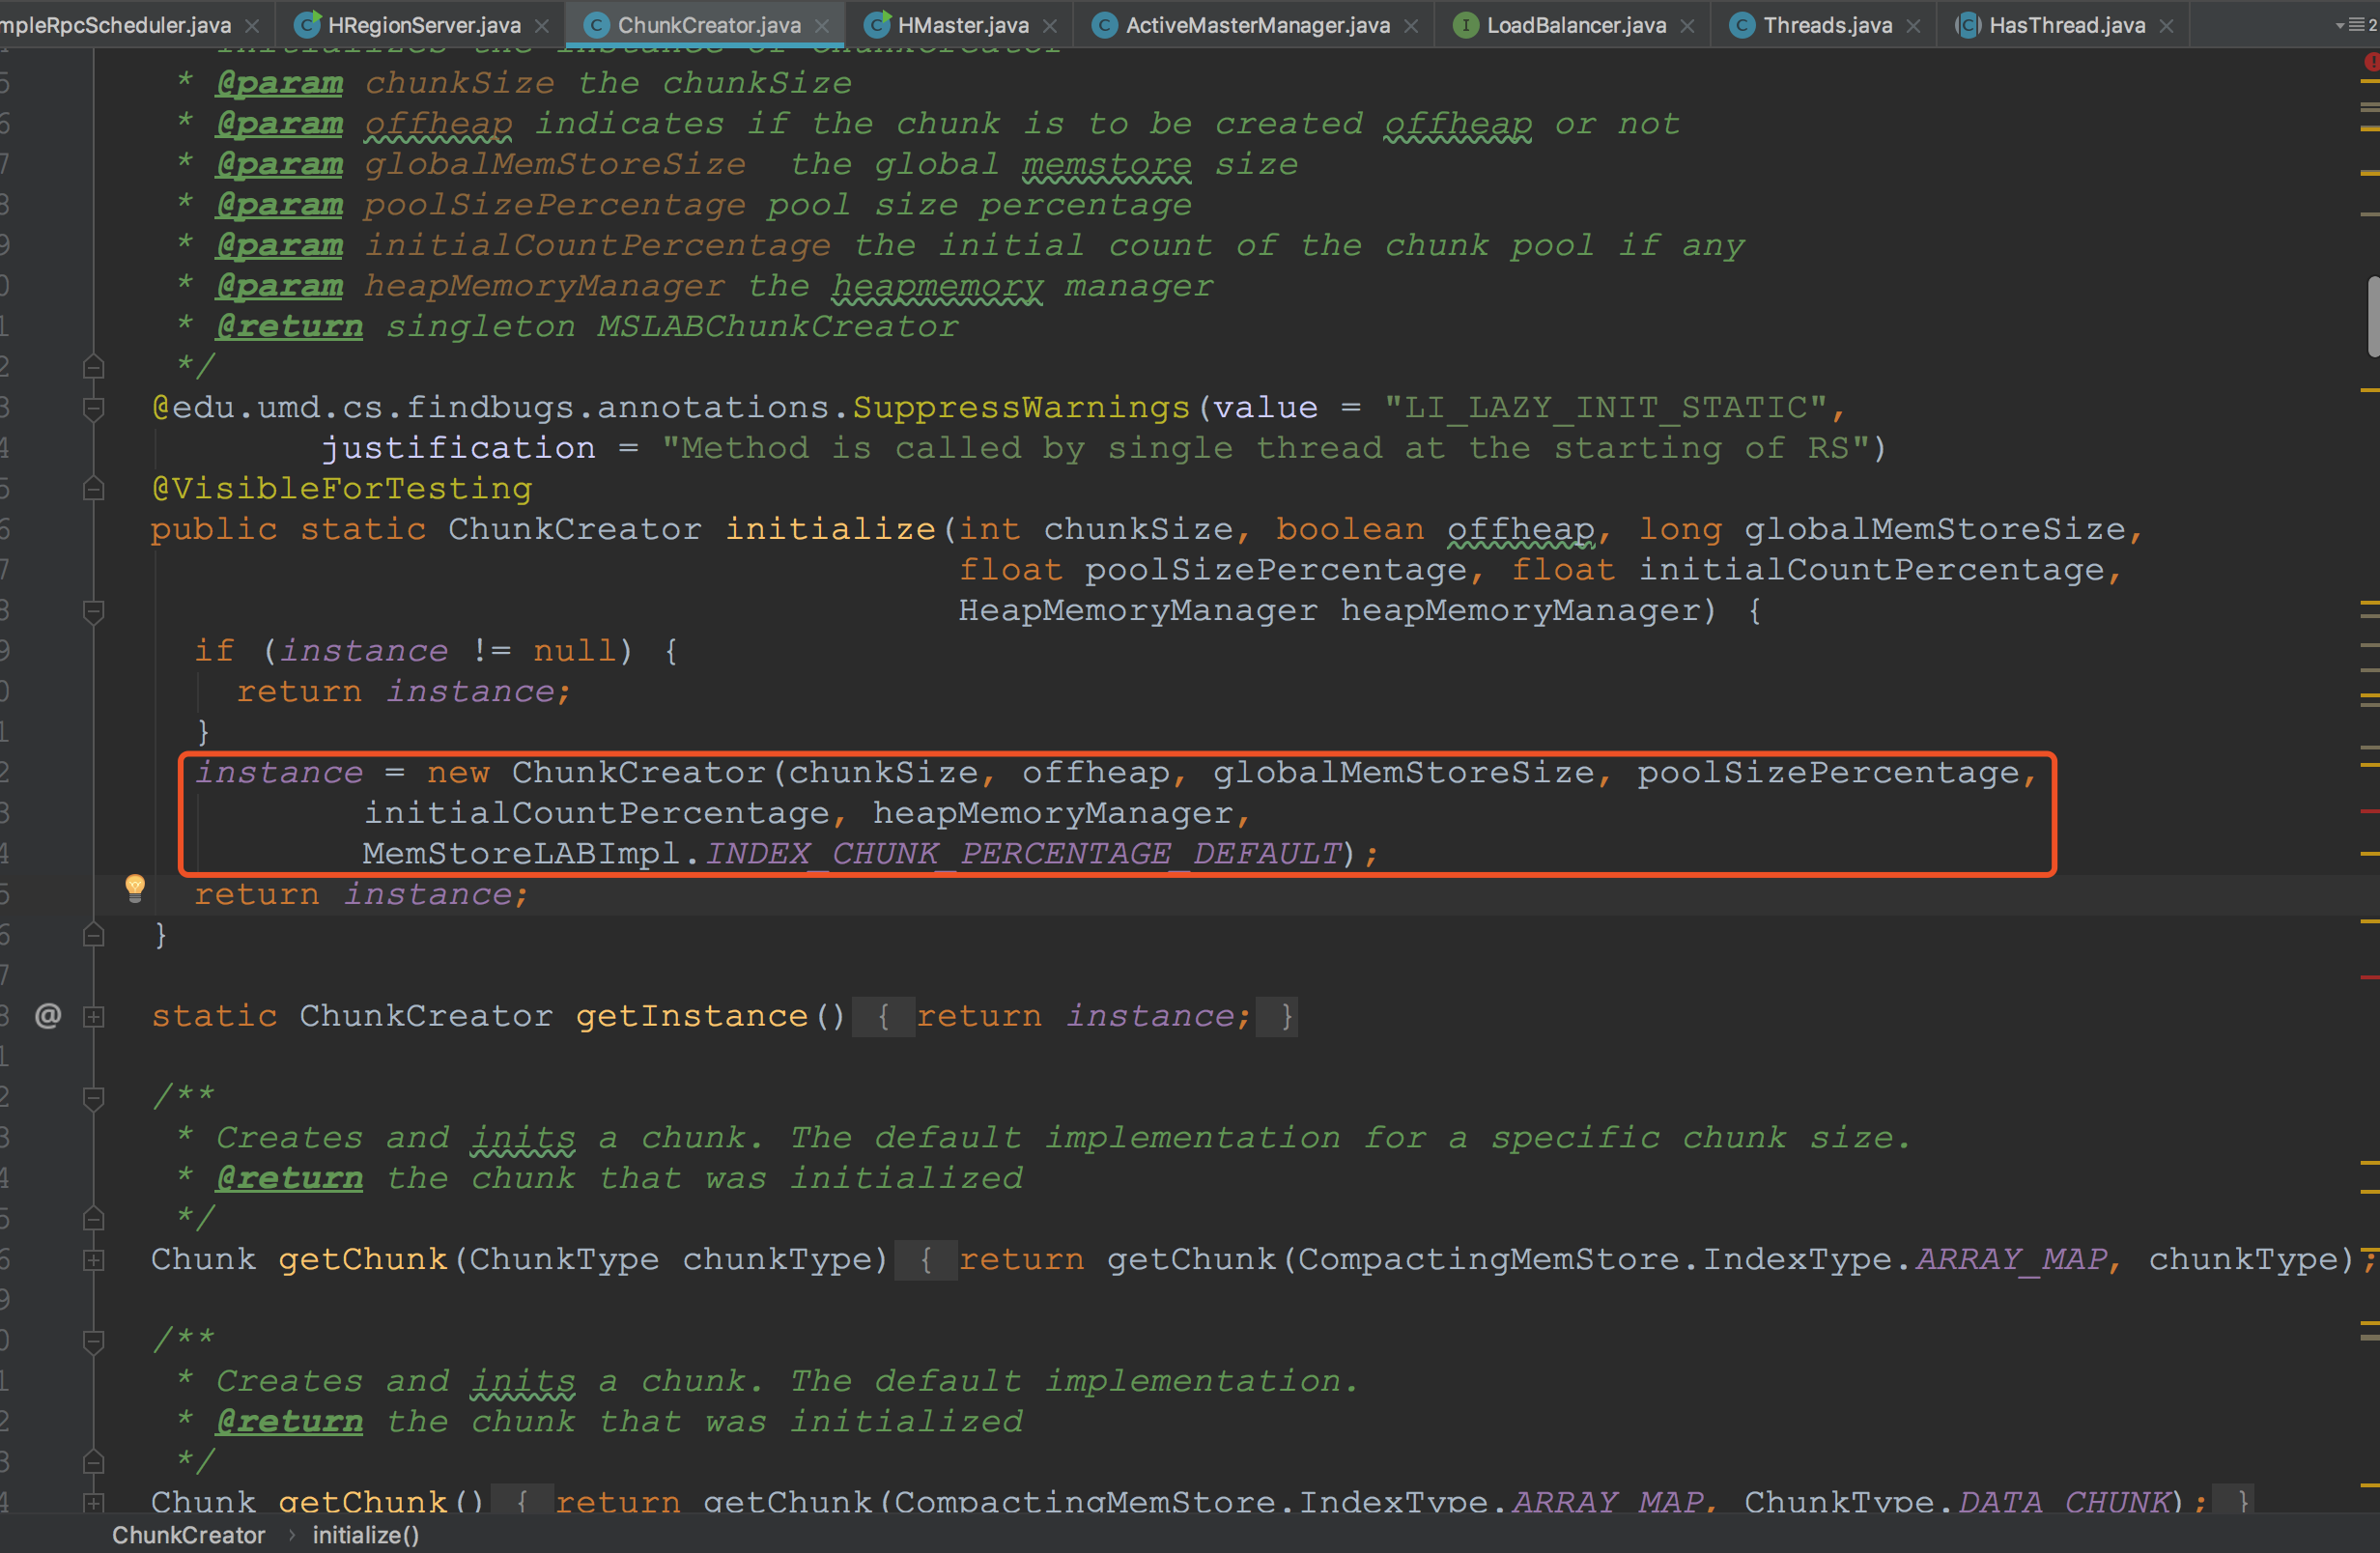Switch to the ActiveMasterManager.java tab

1256,25
